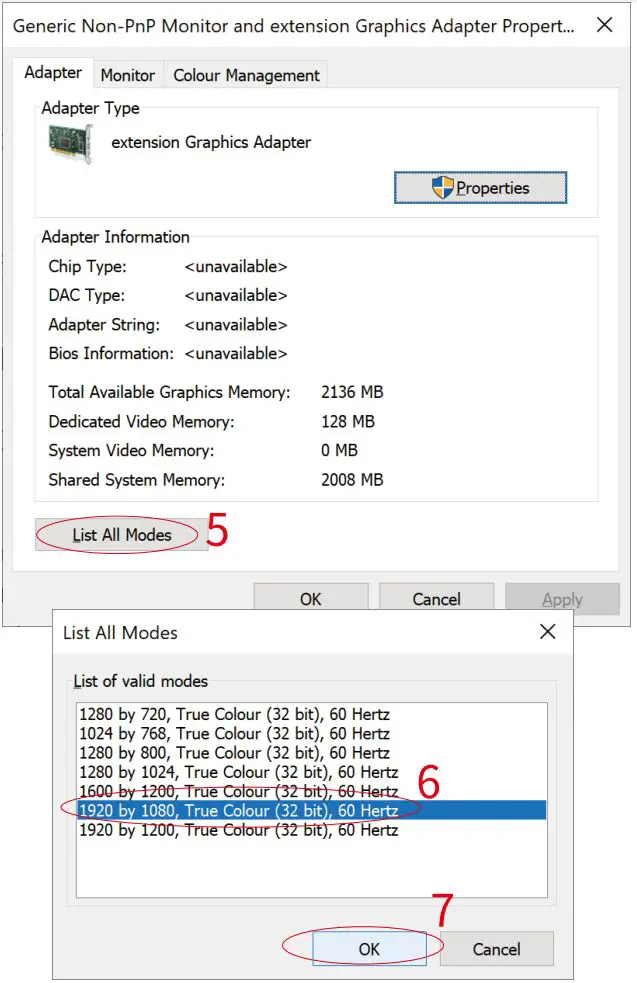Screen dimensions: 637x983
Task: Click the Bios Information unavailable value
Action: [236, 354]
